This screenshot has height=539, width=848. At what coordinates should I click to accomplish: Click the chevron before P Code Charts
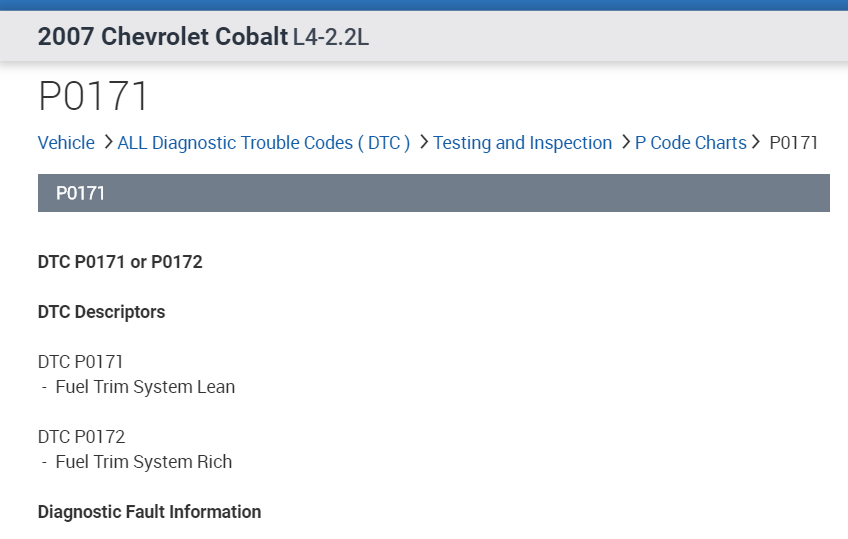tap(626, 142)
